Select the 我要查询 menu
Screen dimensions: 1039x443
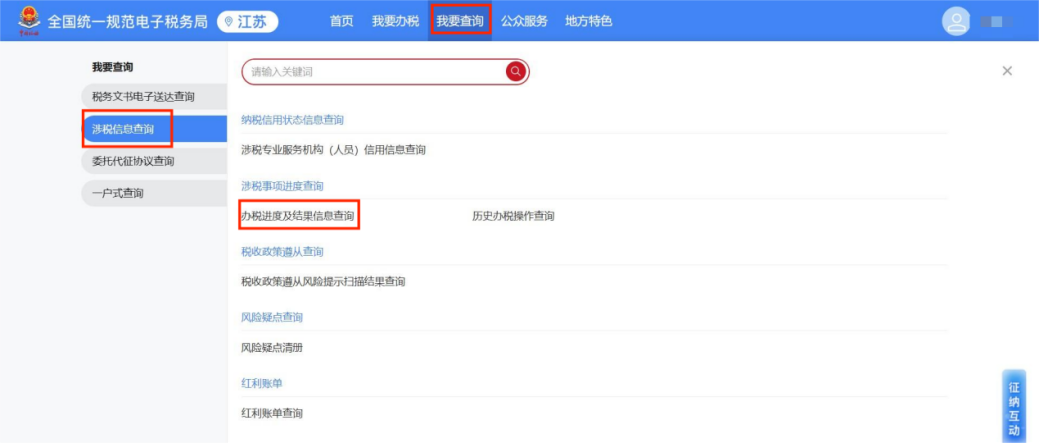460,21
